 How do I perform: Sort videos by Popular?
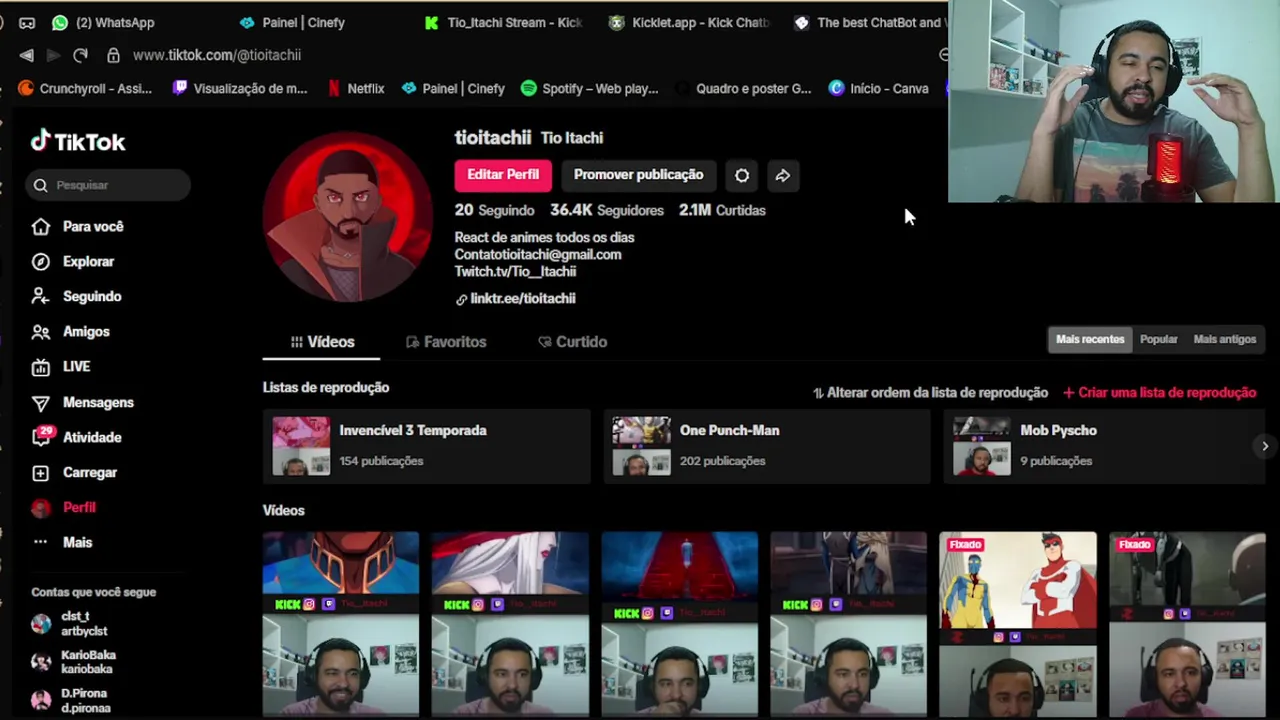pos(1159,339)
